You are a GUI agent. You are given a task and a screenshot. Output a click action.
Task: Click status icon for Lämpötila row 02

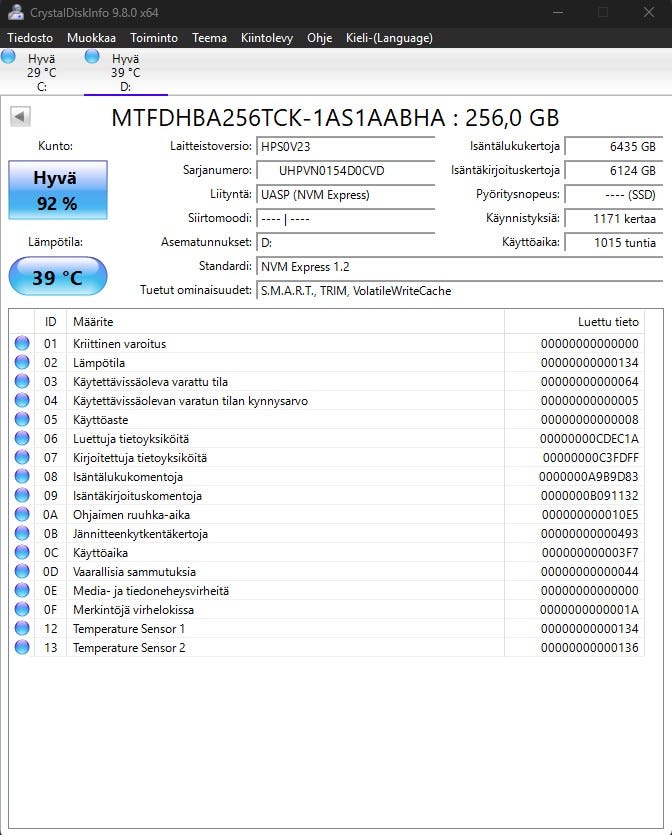coord(22,362)
